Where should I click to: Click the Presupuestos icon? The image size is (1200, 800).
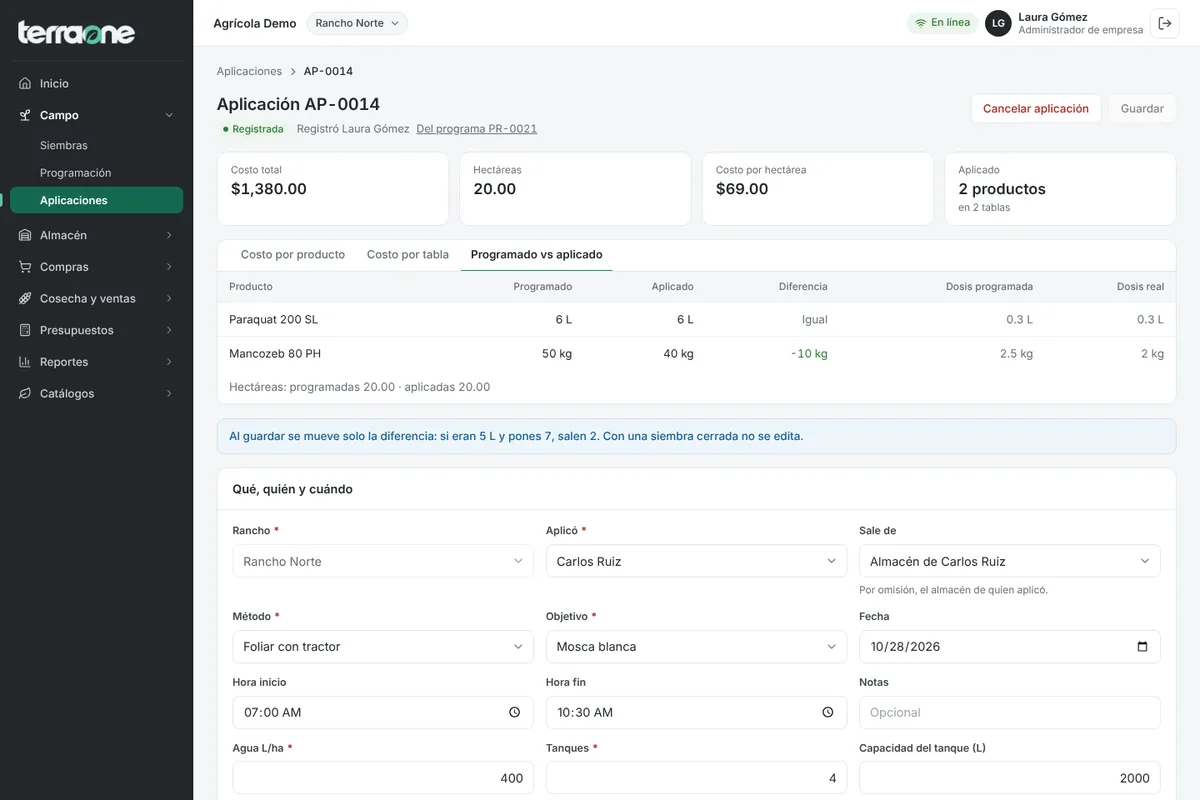point(25,330)
